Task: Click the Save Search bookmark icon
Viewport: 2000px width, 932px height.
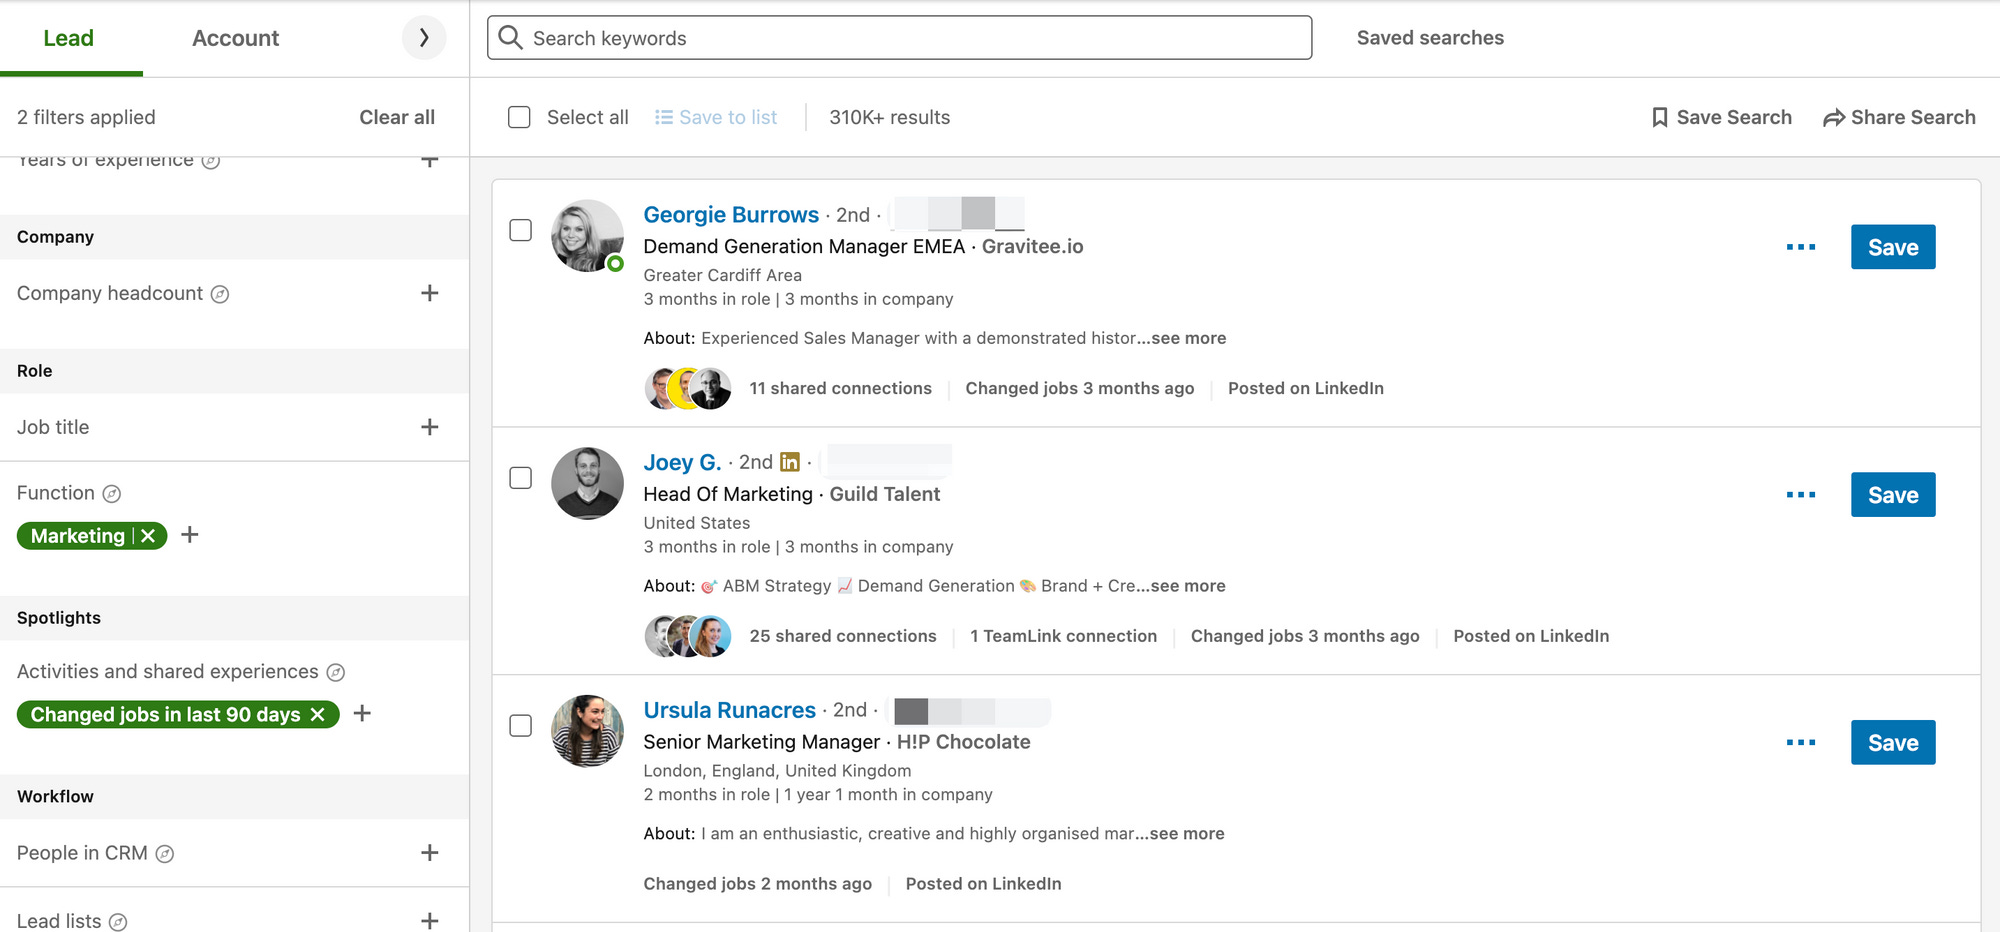Action: point(1660,117)
